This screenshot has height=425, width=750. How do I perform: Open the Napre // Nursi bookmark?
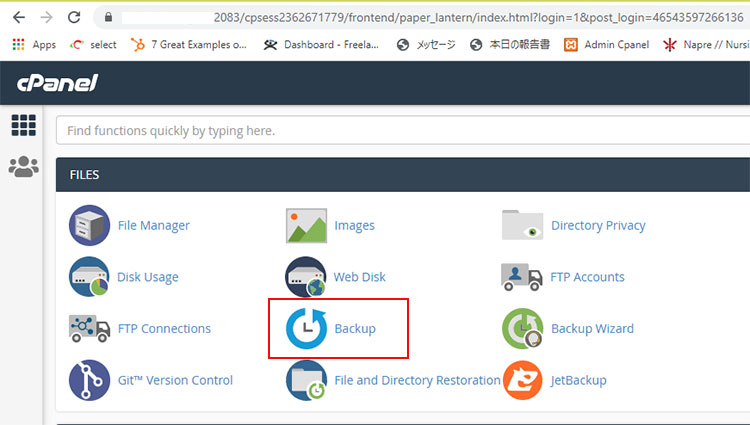click(x=706, y=45)
